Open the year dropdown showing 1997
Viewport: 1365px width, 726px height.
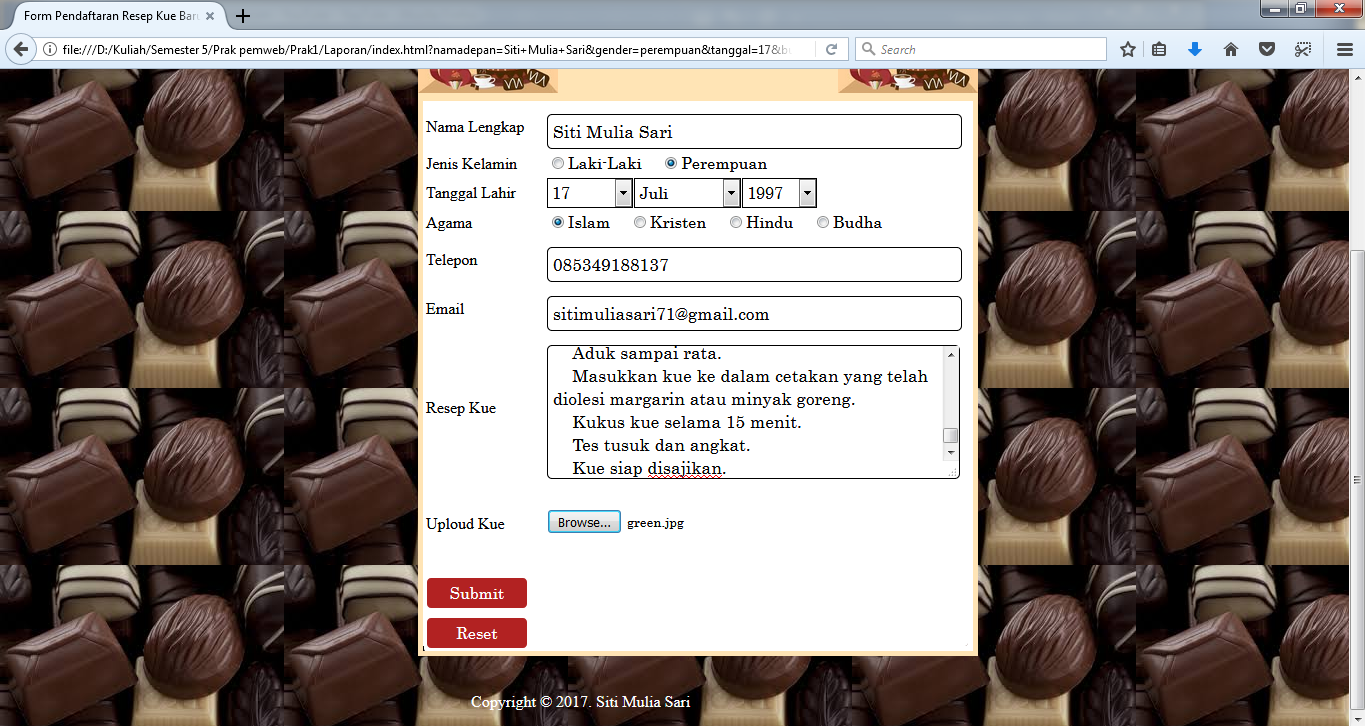[806, 192]
